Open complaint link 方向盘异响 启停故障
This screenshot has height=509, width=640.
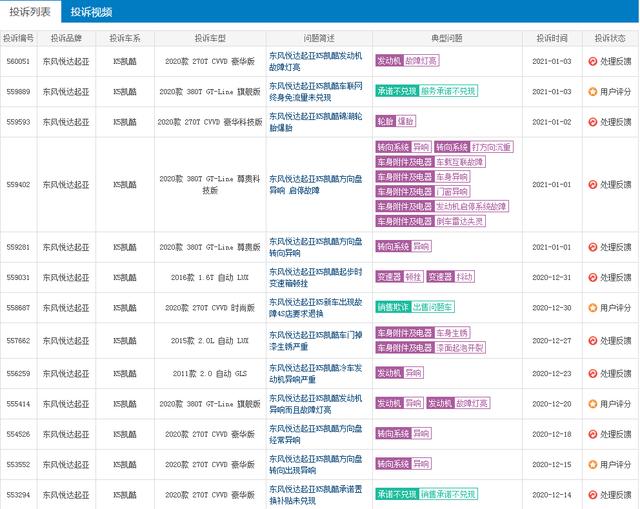coord(316,184)
